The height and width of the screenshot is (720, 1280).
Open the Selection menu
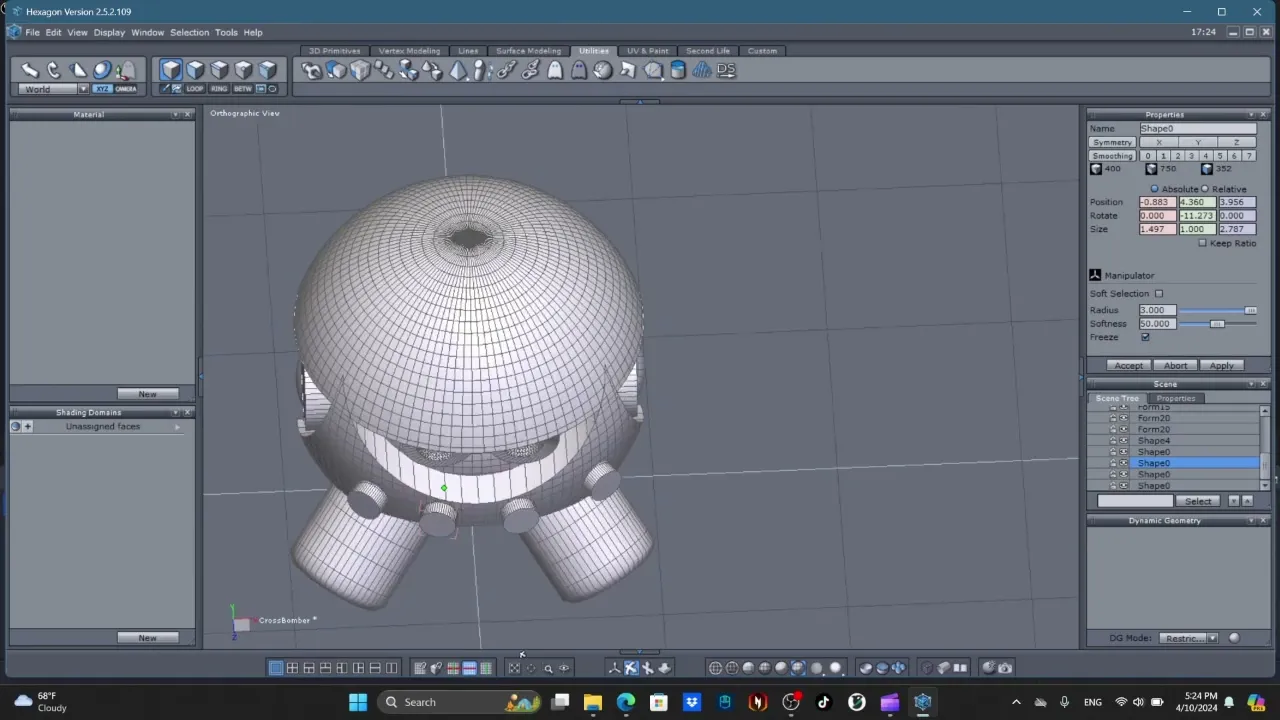tap(189, 32)
